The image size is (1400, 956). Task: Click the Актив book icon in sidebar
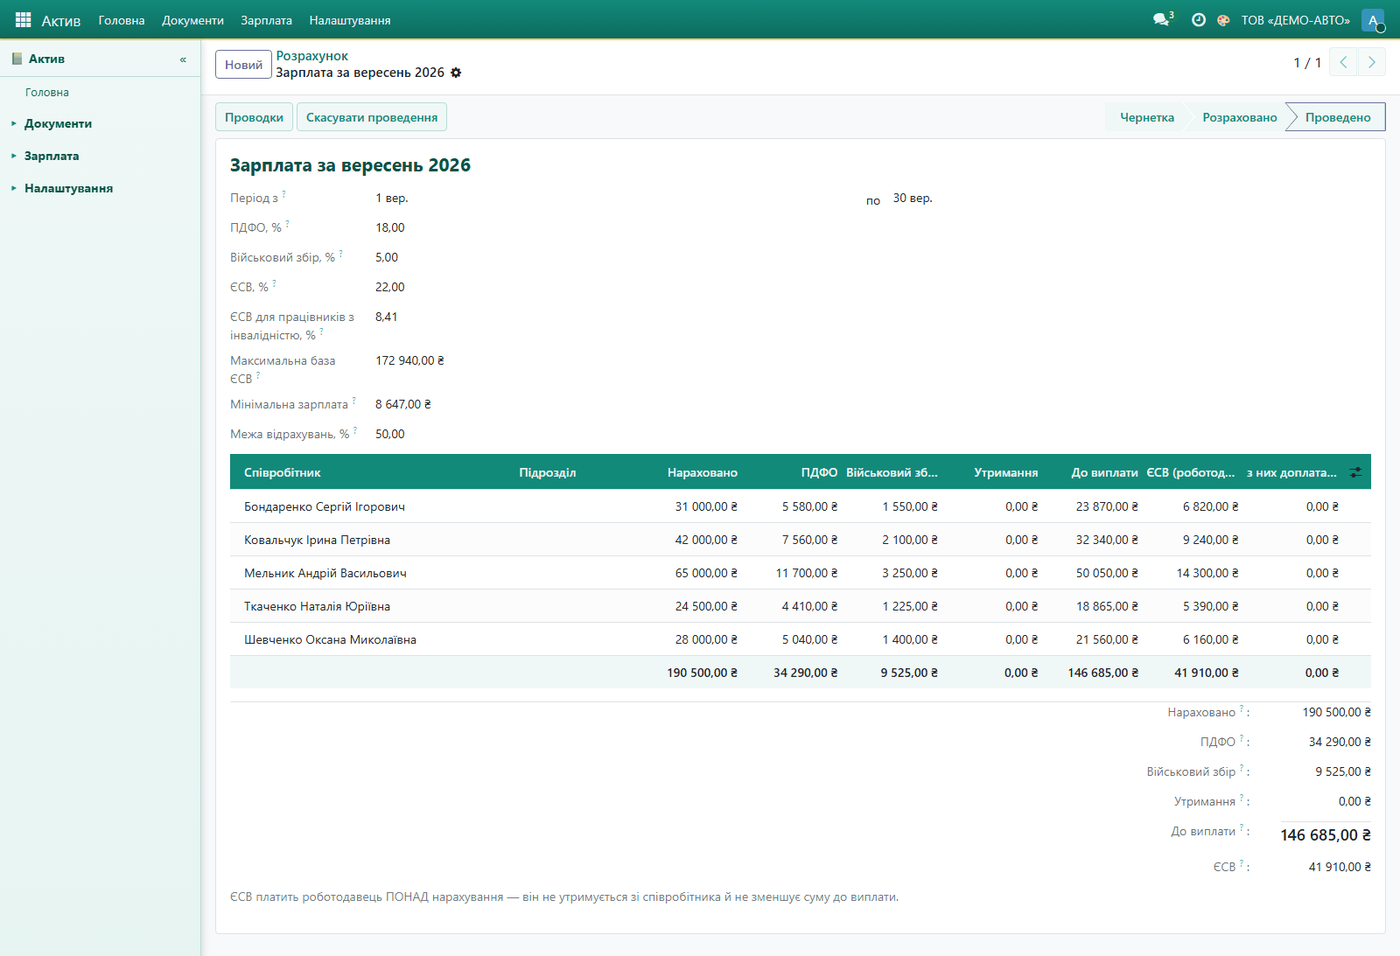click(17, 59)
